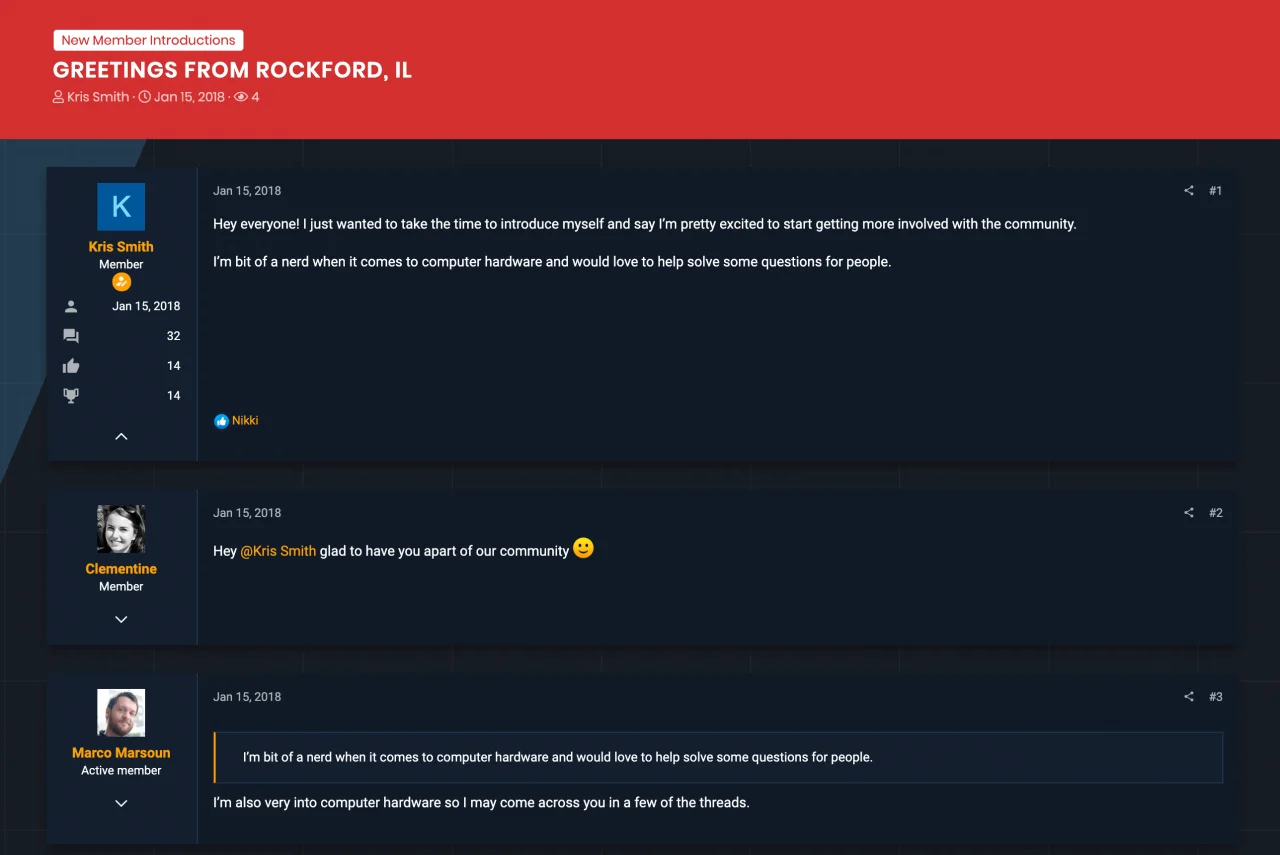Screen dimensions: 1280x855
Task: Click share icon on post #3
Action: pos(1189,697)
